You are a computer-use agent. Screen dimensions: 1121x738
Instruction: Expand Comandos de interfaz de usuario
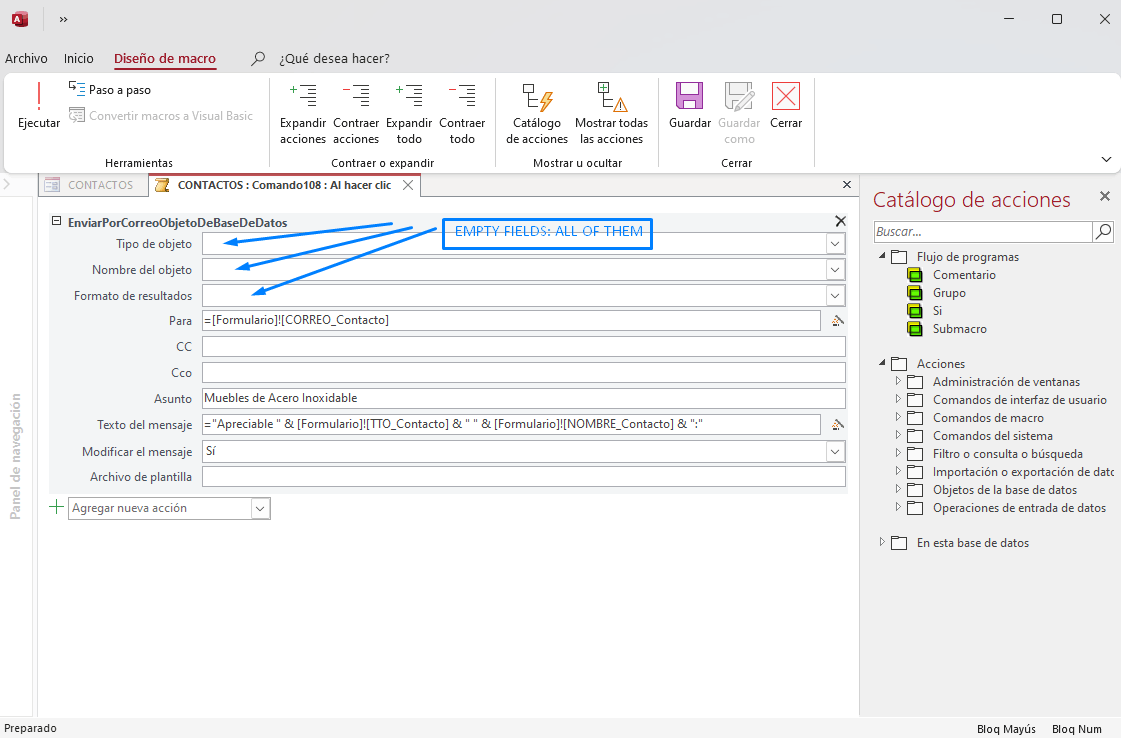click(x=899, y=399)
